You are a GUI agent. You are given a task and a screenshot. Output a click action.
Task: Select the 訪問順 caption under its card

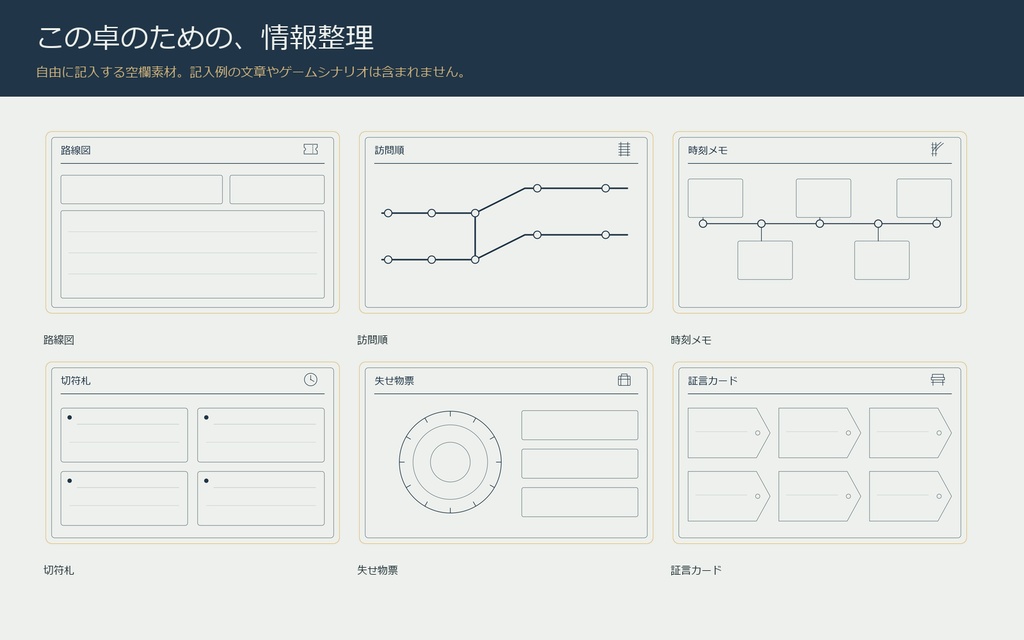point(372,340)
